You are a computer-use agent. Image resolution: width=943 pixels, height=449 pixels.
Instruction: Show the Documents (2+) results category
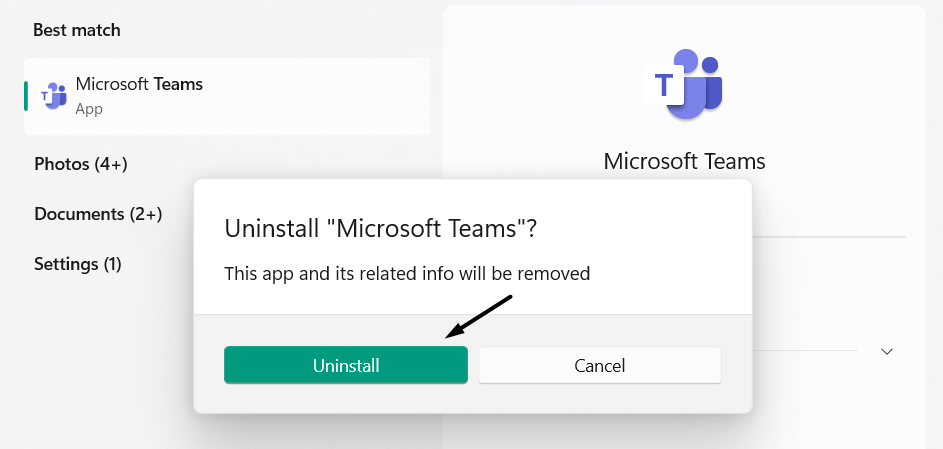(98, 214)
